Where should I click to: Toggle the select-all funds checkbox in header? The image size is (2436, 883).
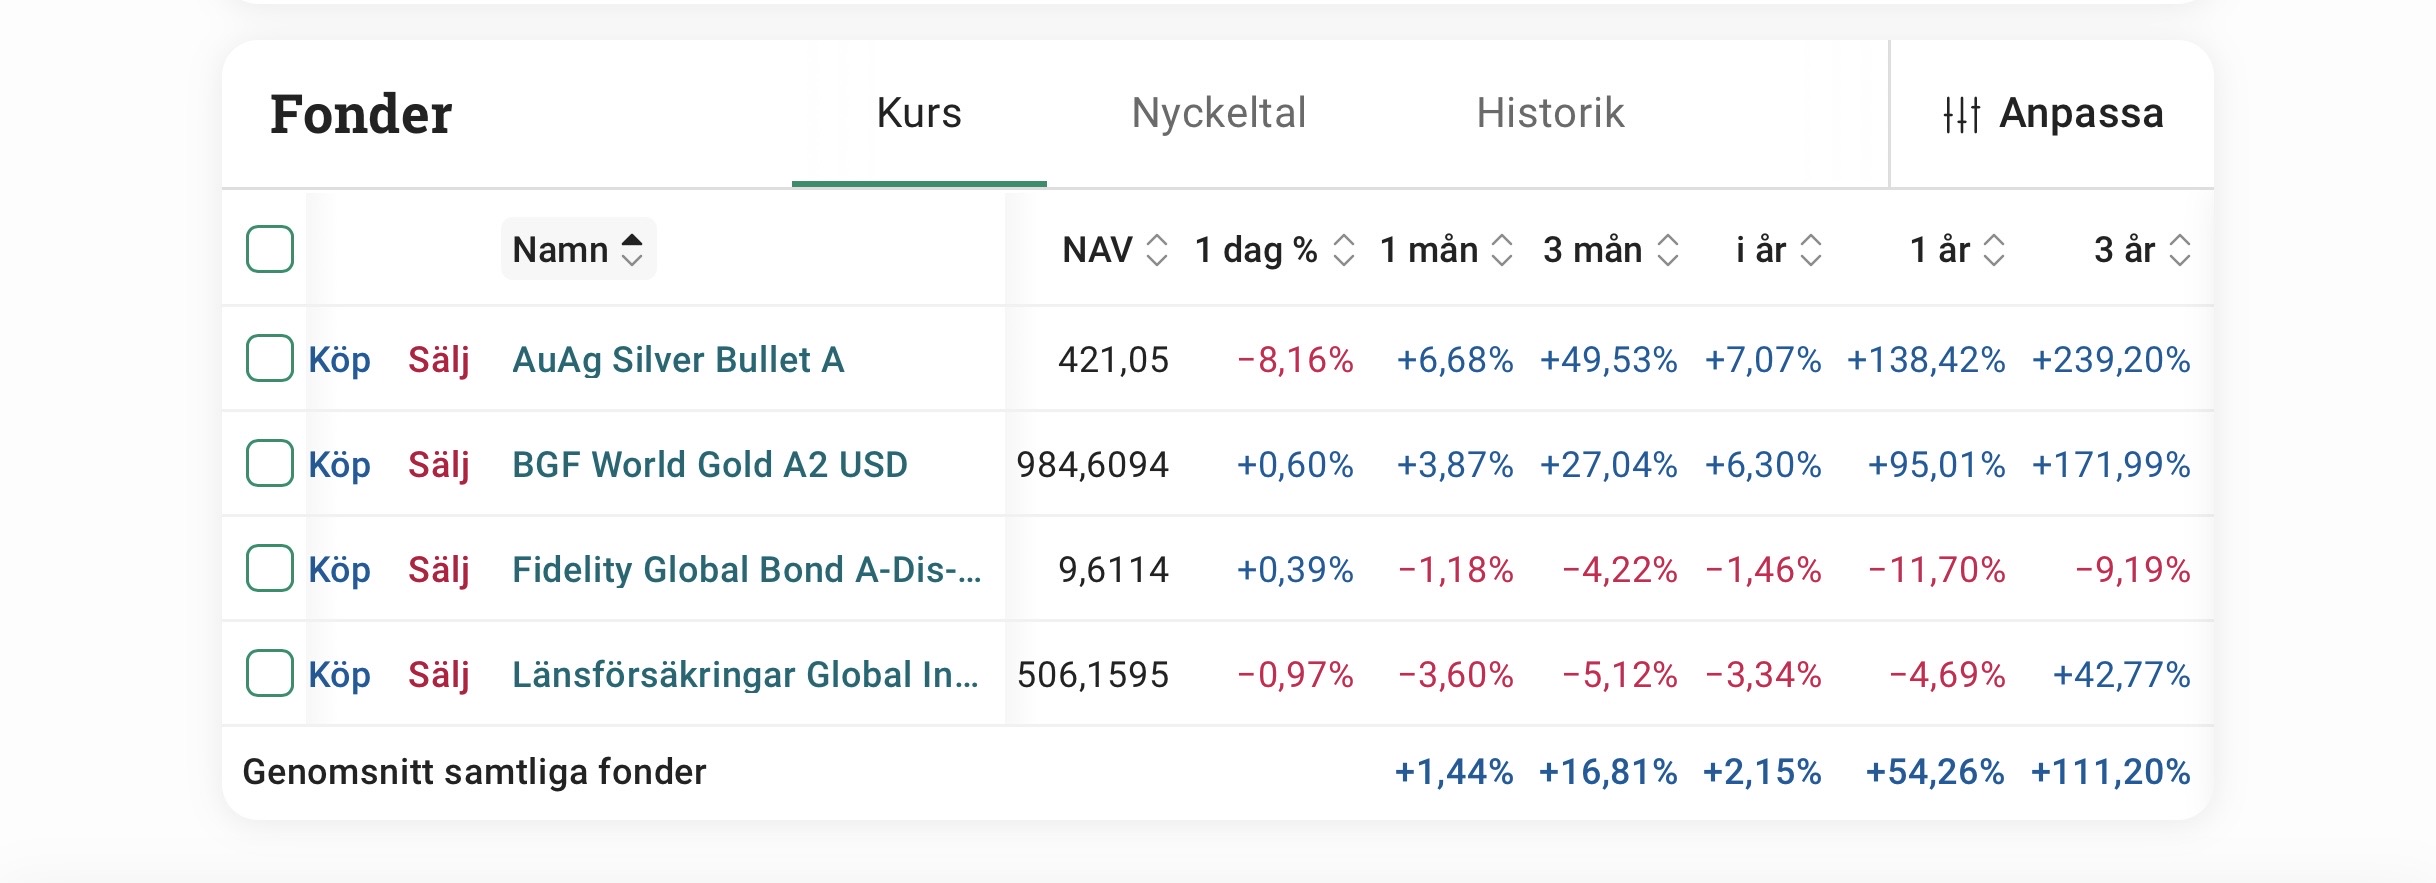(270, 249)
